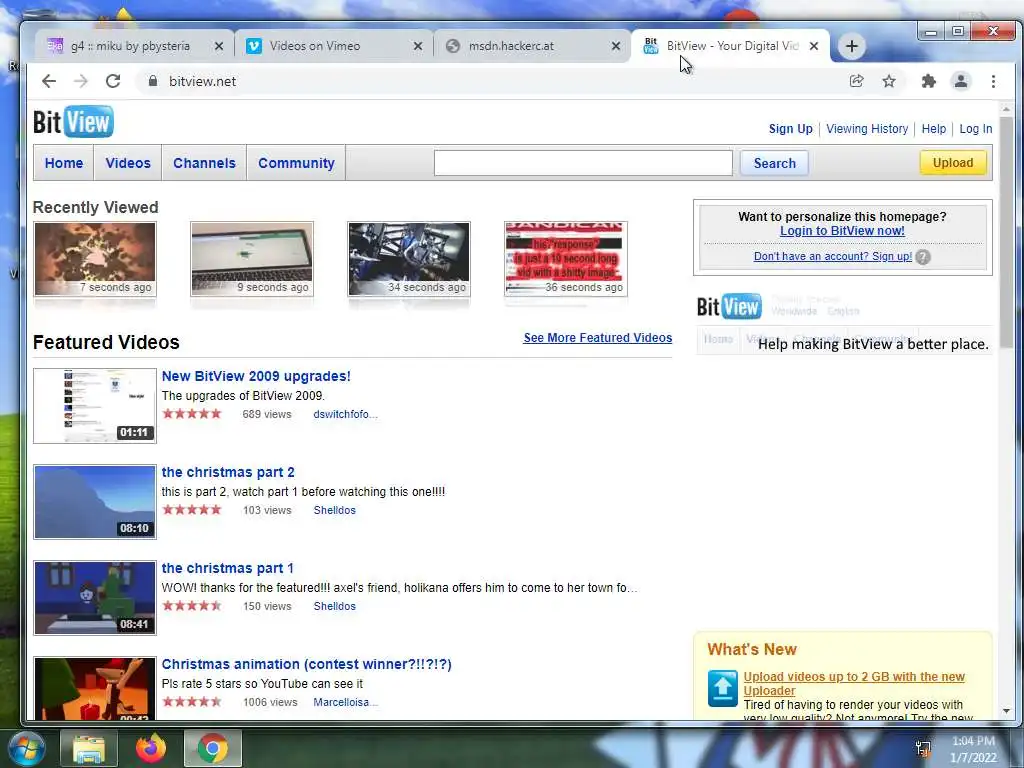Click the browser forward arrow

click(81, 81)
